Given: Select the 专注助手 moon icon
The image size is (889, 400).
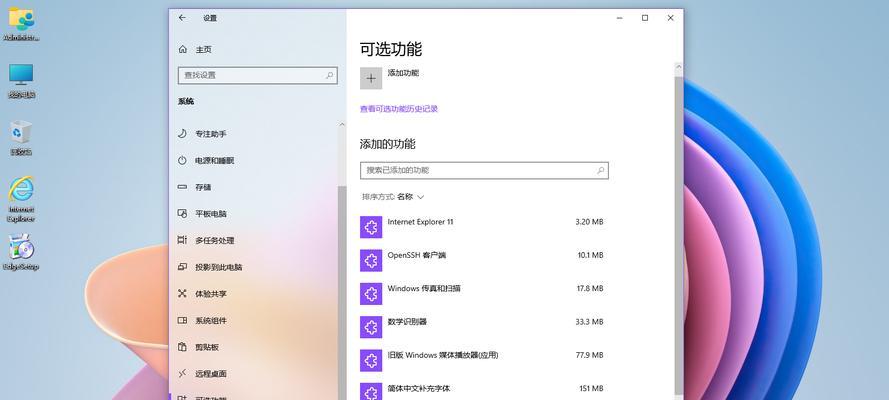Looking at the screenshot, I should pos(182,134).
